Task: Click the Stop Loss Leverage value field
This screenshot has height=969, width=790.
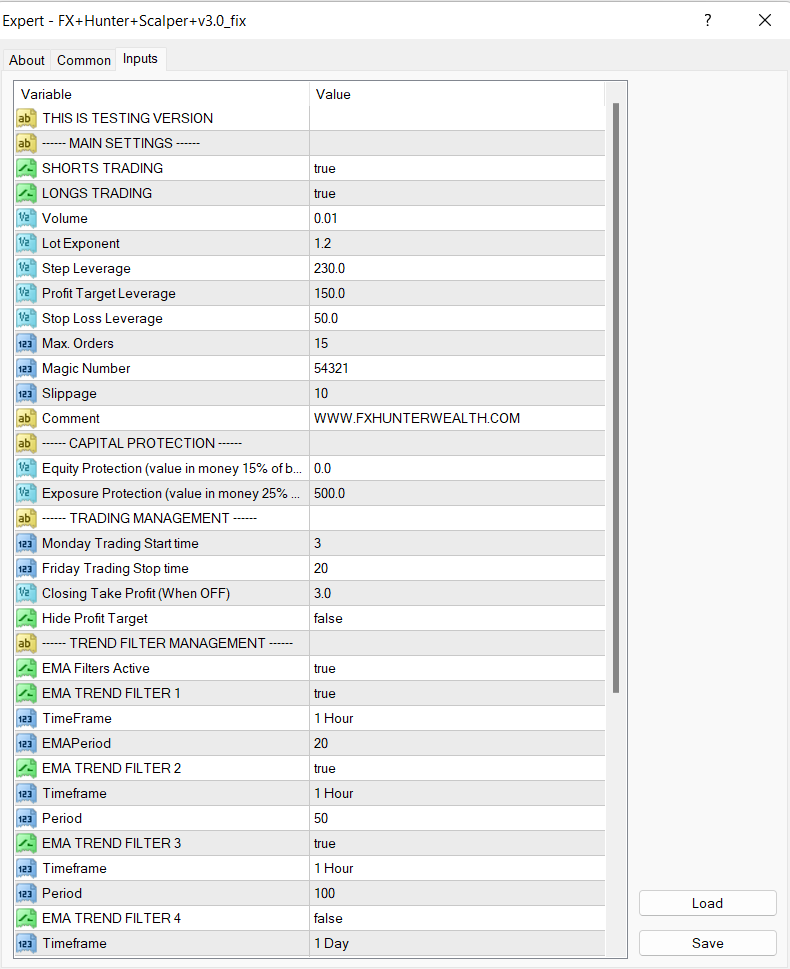Action: [x=455, y=318]
